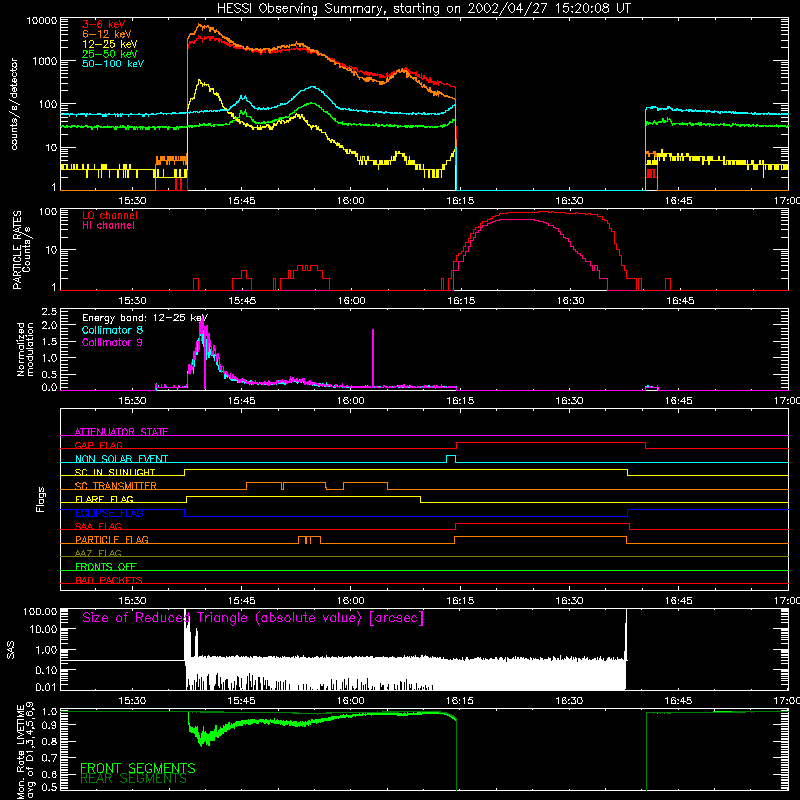Select the REAR SEGMENTS legend label

point(134,779)
